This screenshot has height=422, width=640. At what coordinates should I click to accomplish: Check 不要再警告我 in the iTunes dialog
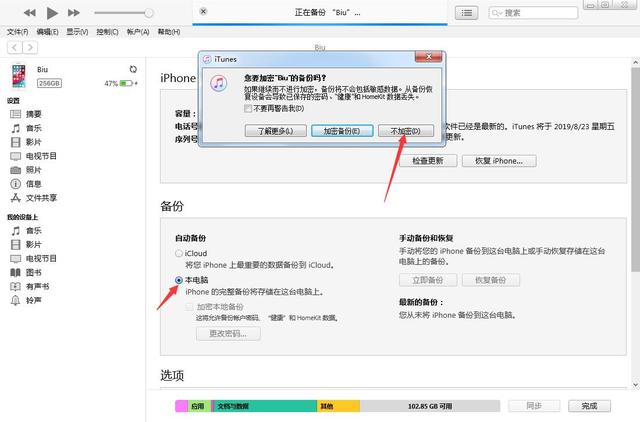(248, 109)
